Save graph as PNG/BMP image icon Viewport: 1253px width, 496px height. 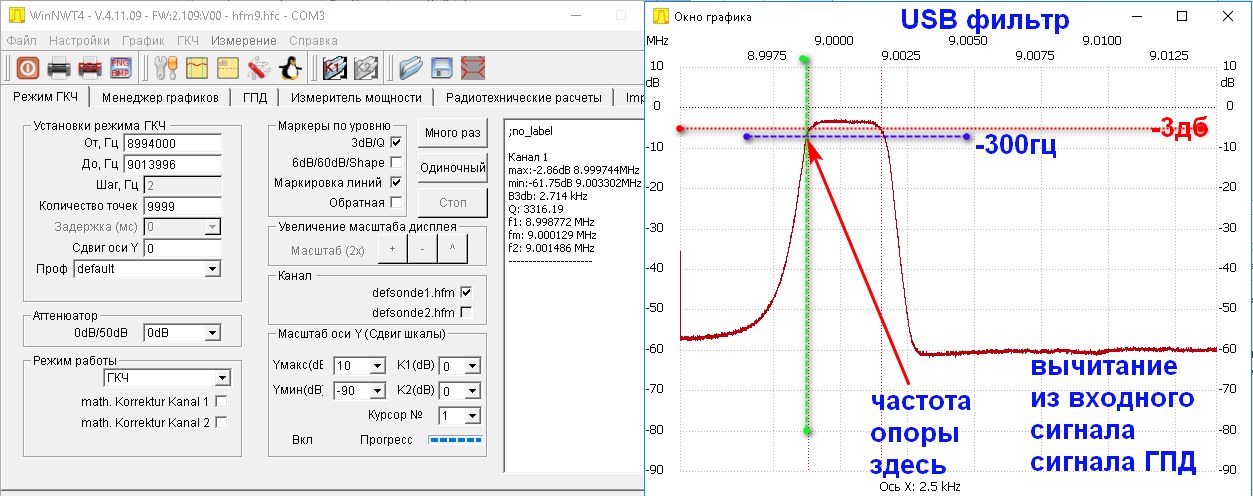tap(121, 68)
